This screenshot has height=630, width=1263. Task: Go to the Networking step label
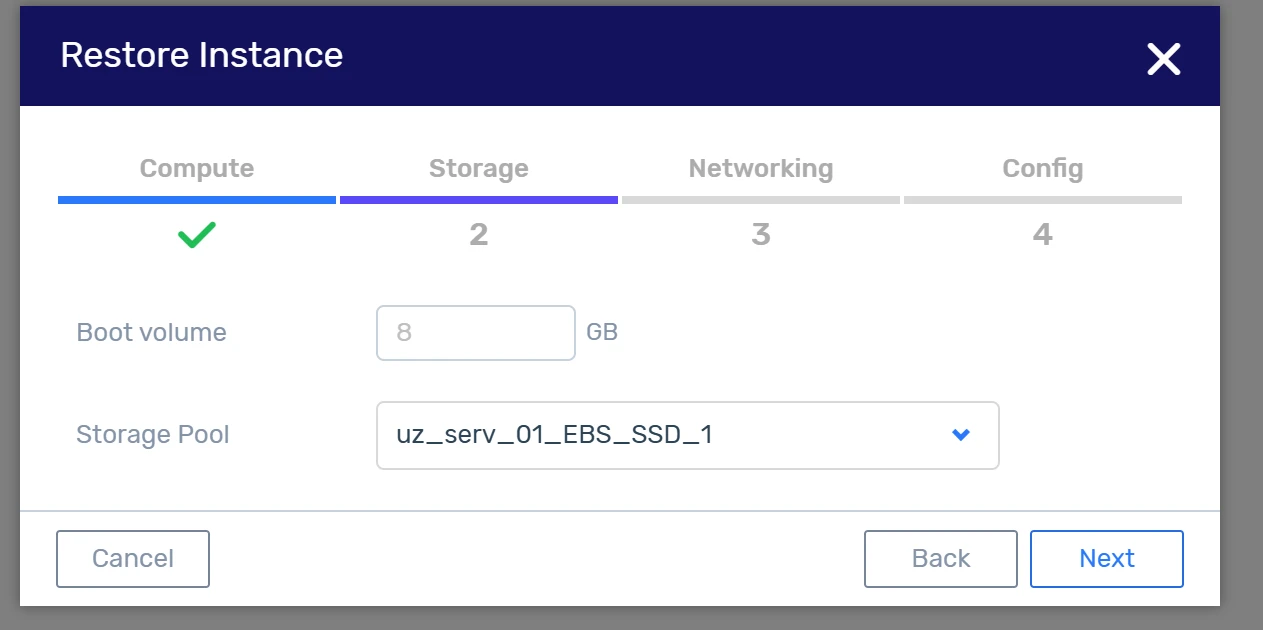coord(761,169)
